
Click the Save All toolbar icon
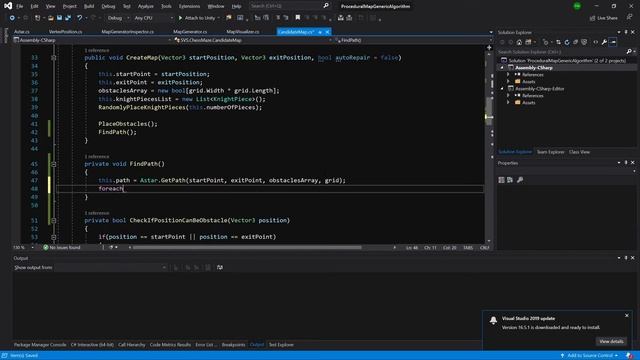click(x=68, y=18)
